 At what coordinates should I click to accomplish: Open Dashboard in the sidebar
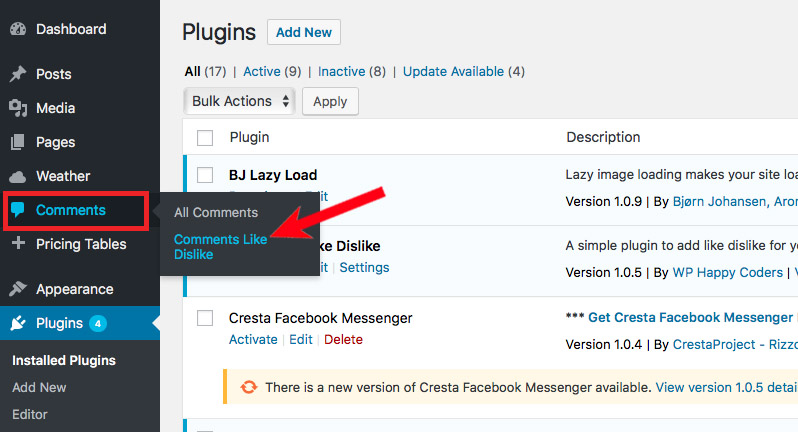click(71, 29)
